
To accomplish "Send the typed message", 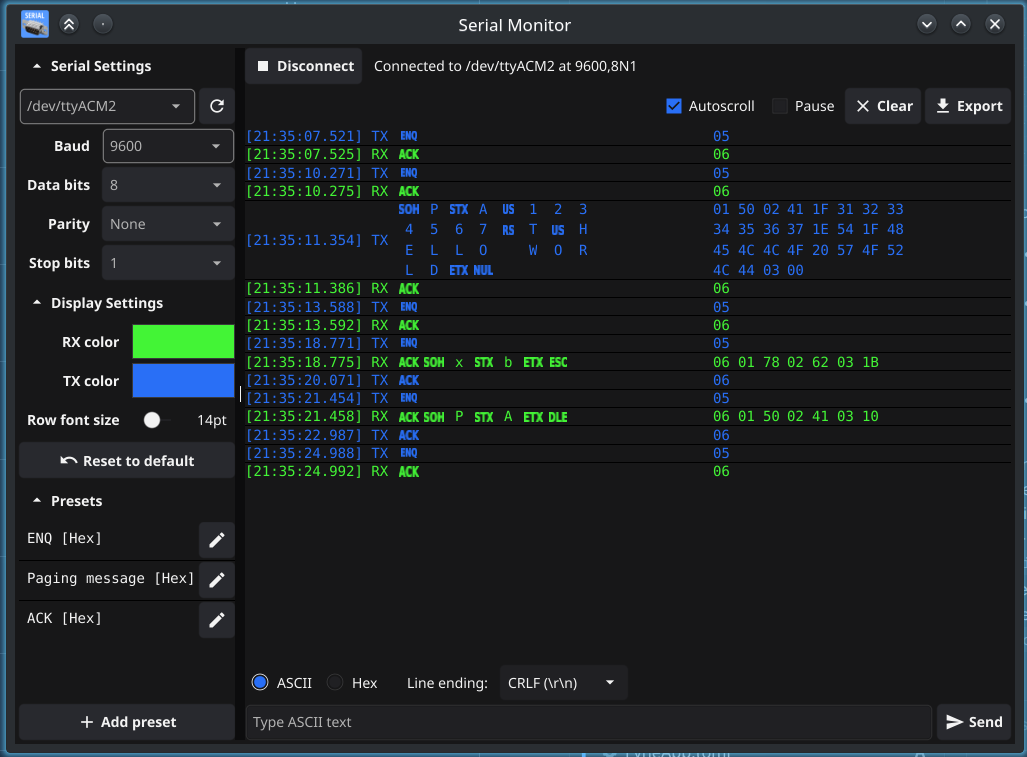I will pos(974,722).
